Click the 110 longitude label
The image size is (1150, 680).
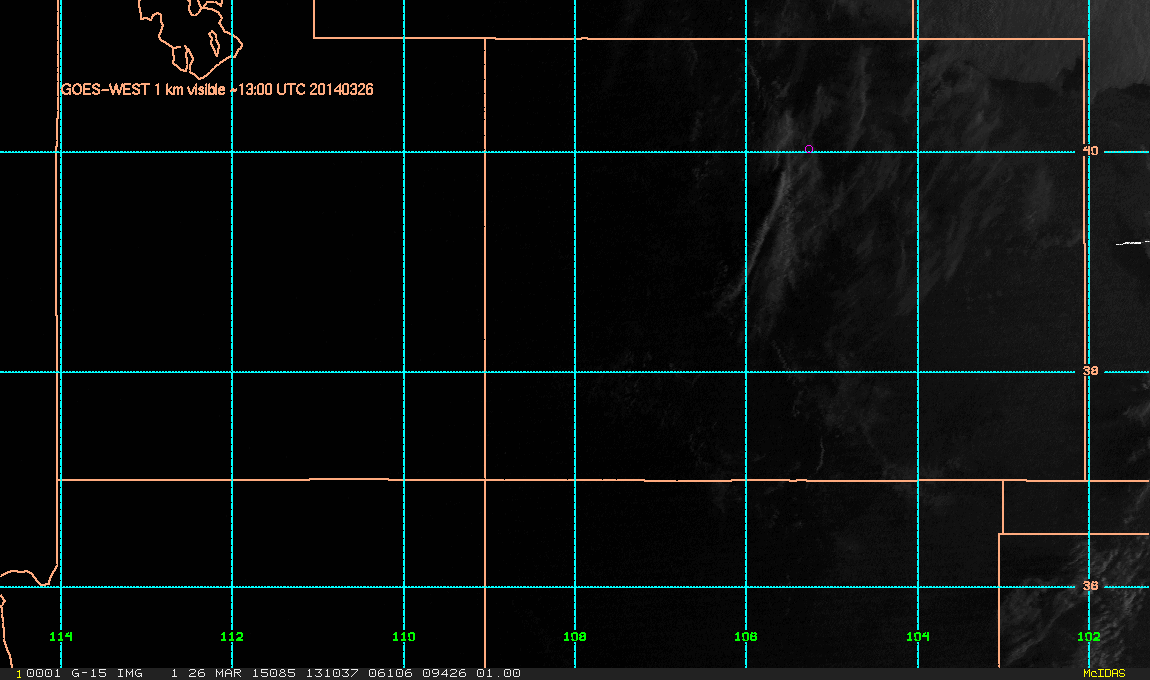(403, 636)
